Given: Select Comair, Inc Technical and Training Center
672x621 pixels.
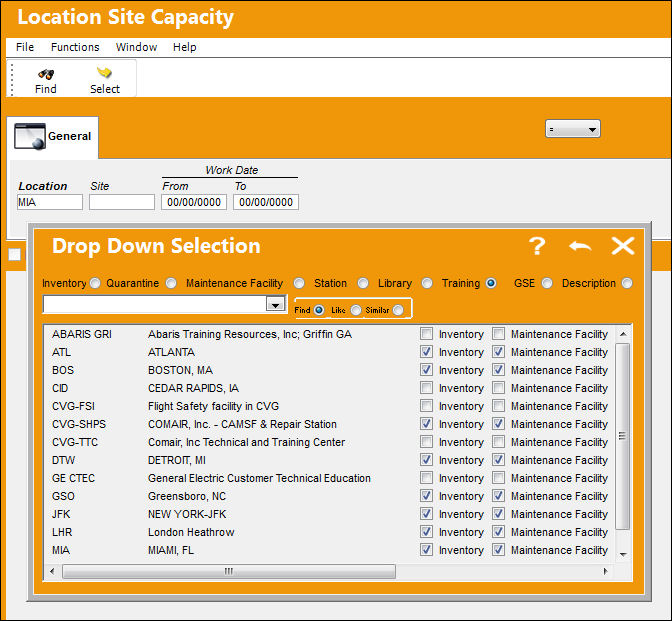Looking at the screenshot, I should tap(246, 442).
